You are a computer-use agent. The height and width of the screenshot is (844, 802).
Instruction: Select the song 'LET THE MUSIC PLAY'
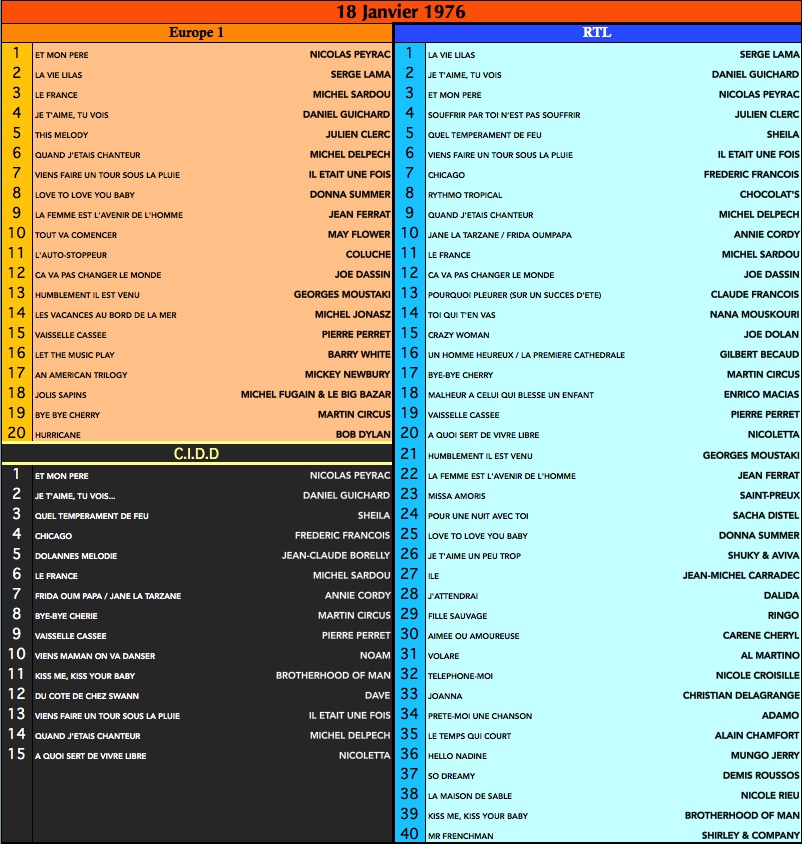tap(75, 355)
